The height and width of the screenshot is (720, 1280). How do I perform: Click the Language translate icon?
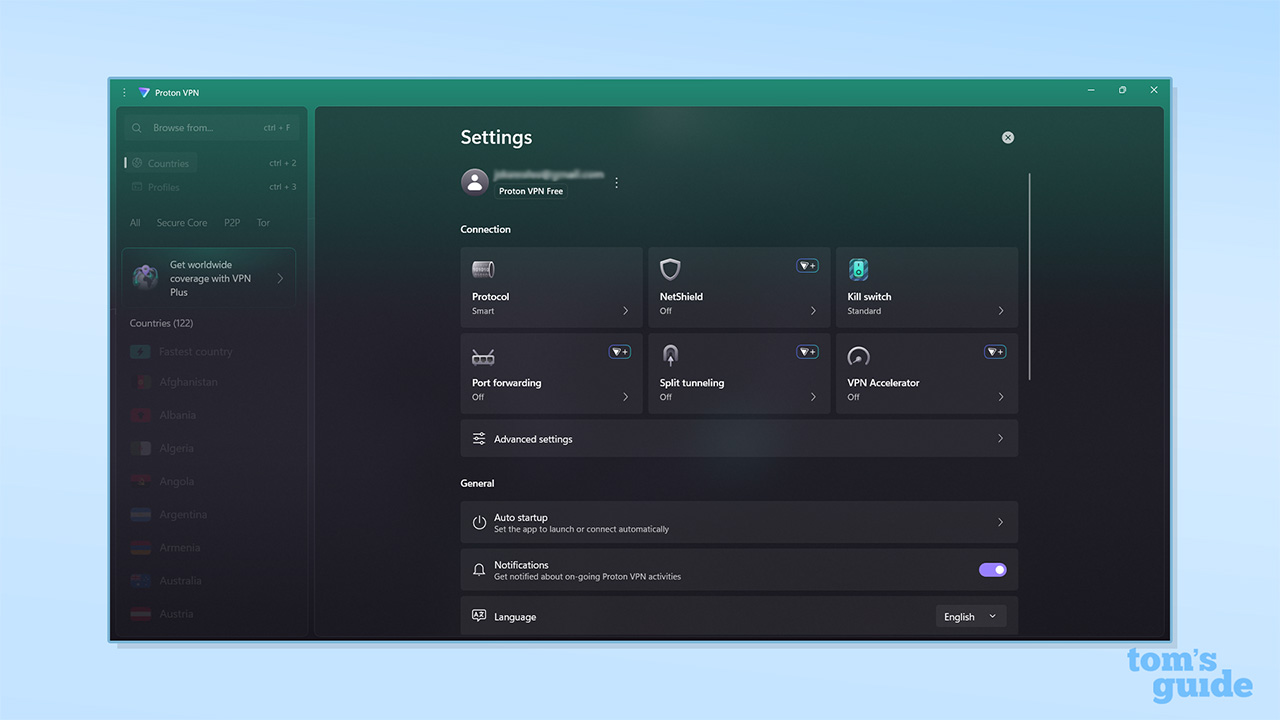click(x=479, y=617)
